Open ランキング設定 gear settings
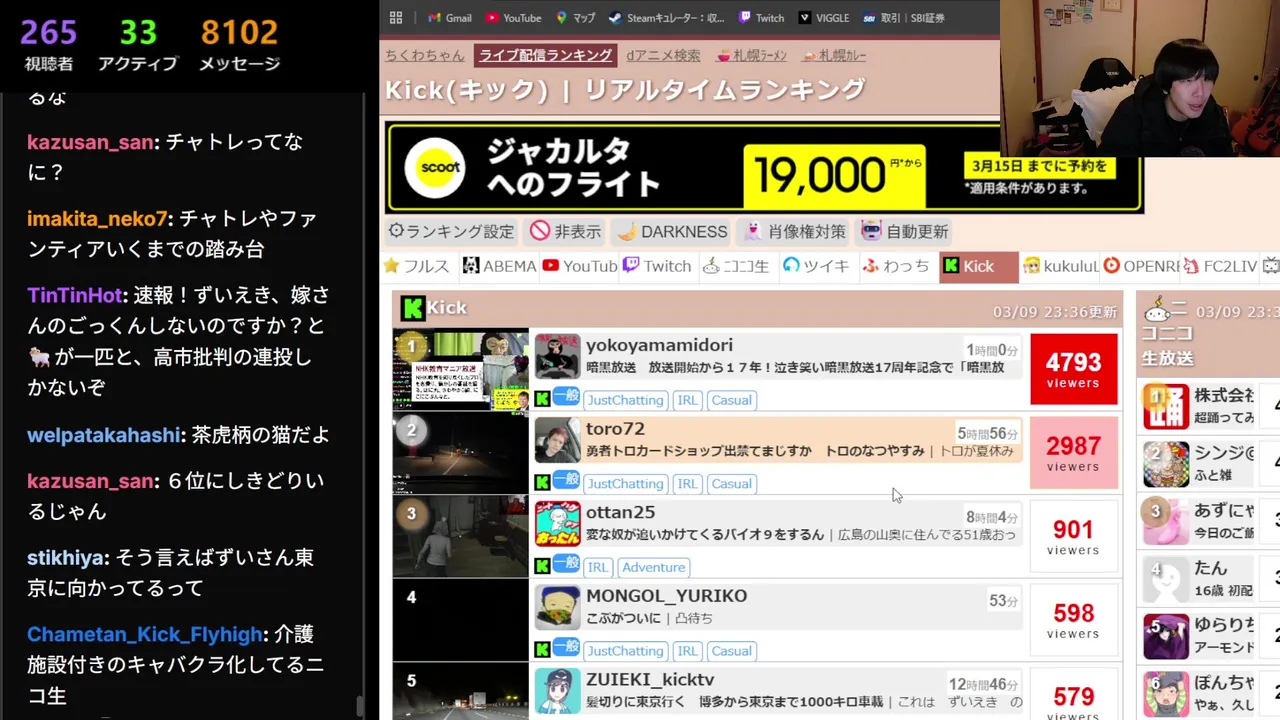1280x720 pixels. 451,231
